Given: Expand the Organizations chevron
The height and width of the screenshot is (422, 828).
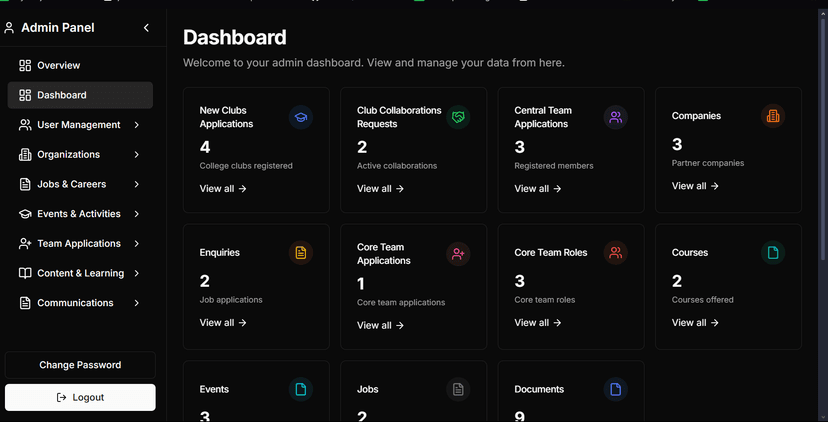Looking at the screenshot, I should coord(137,154).
